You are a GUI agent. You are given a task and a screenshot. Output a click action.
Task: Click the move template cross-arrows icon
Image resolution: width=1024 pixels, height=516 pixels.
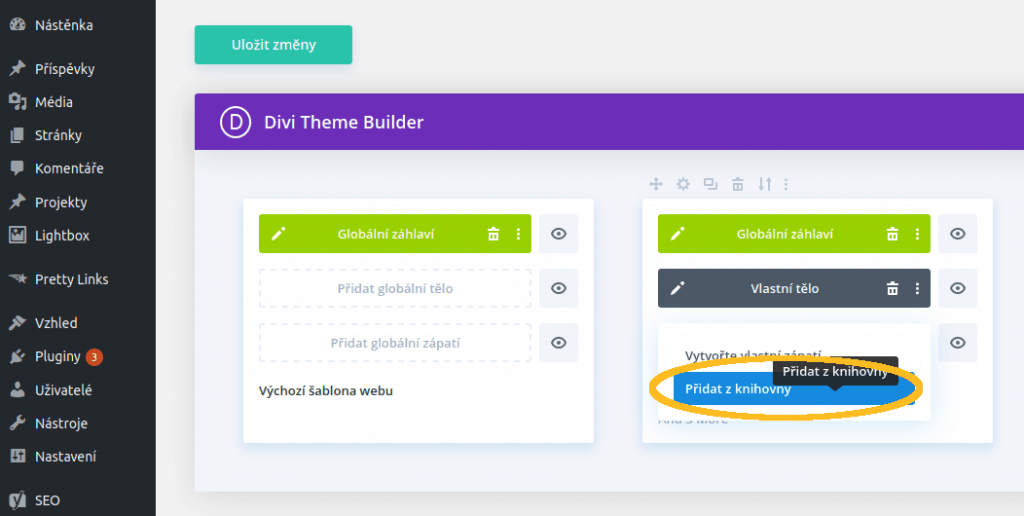click(x=656, y=184)
